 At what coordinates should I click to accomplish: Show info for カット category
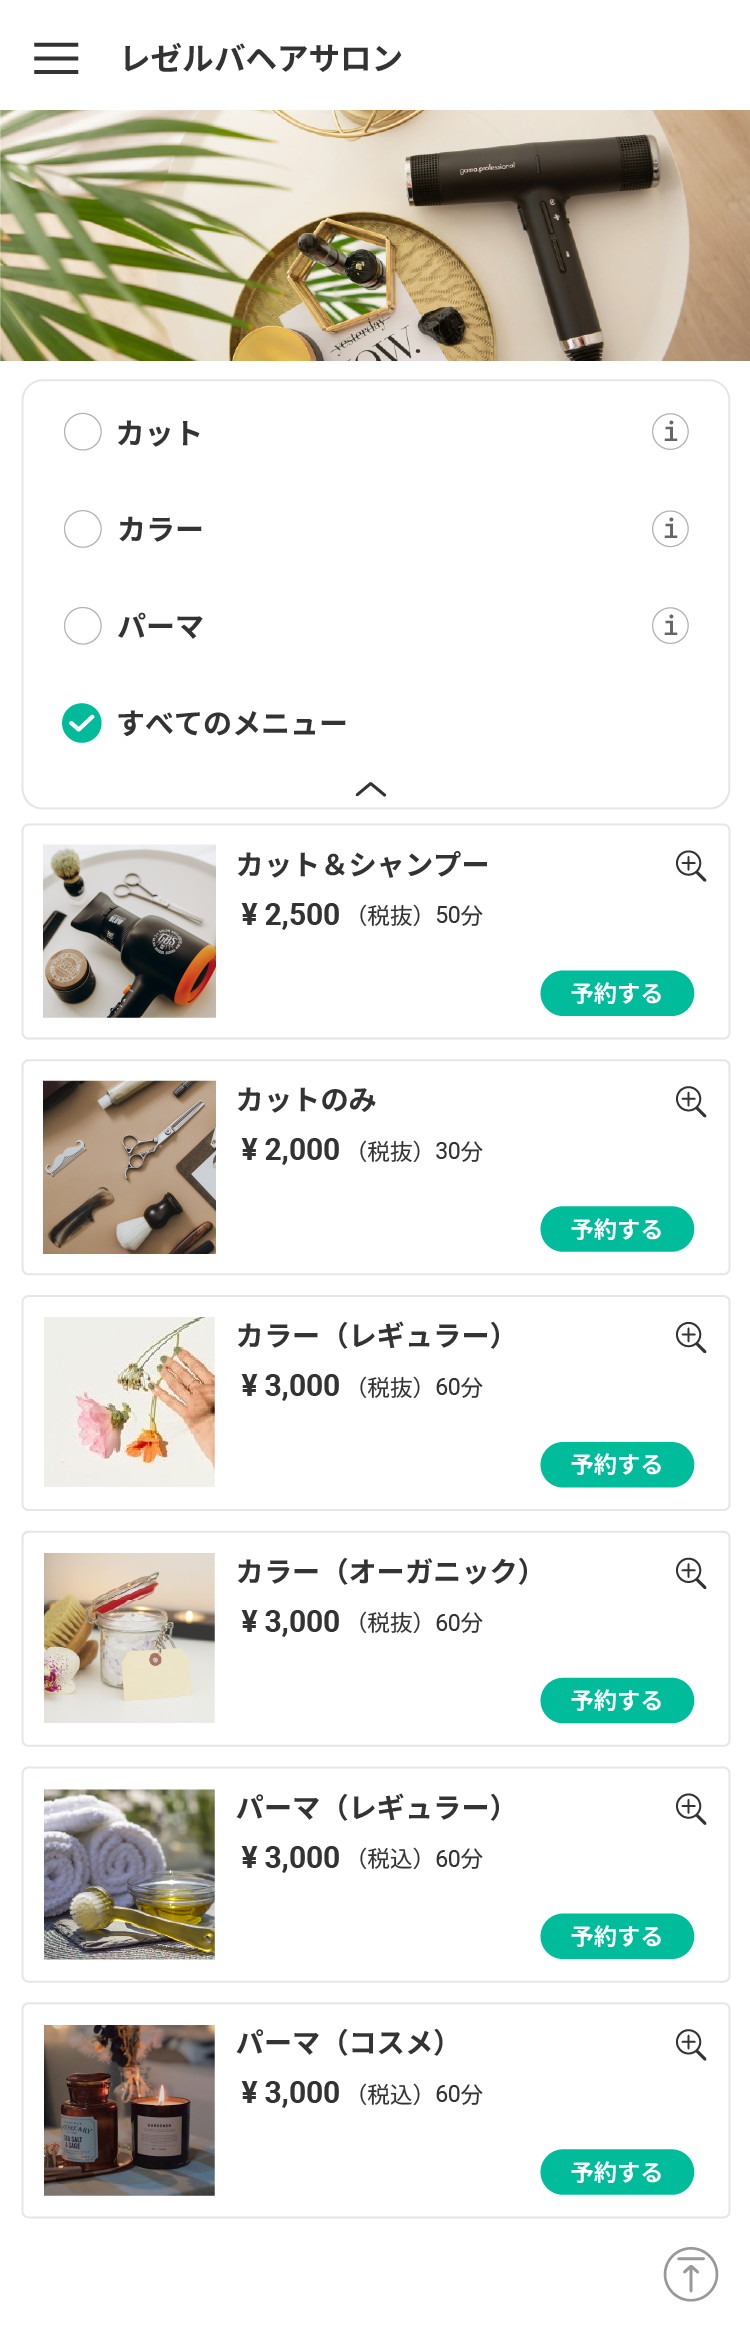[x=670, y=432]
